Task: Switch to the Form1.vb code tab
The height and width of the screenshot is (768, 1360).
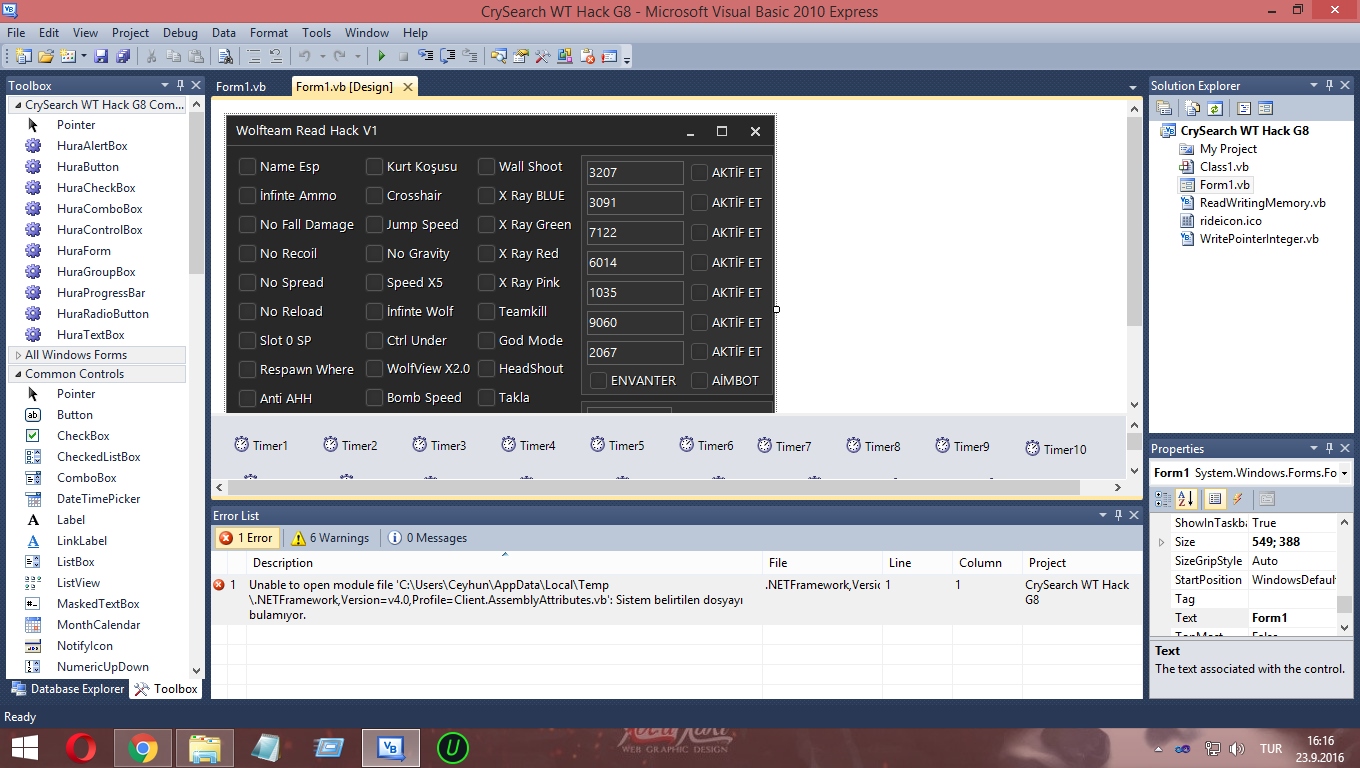Action: click(x=241, y=87)
